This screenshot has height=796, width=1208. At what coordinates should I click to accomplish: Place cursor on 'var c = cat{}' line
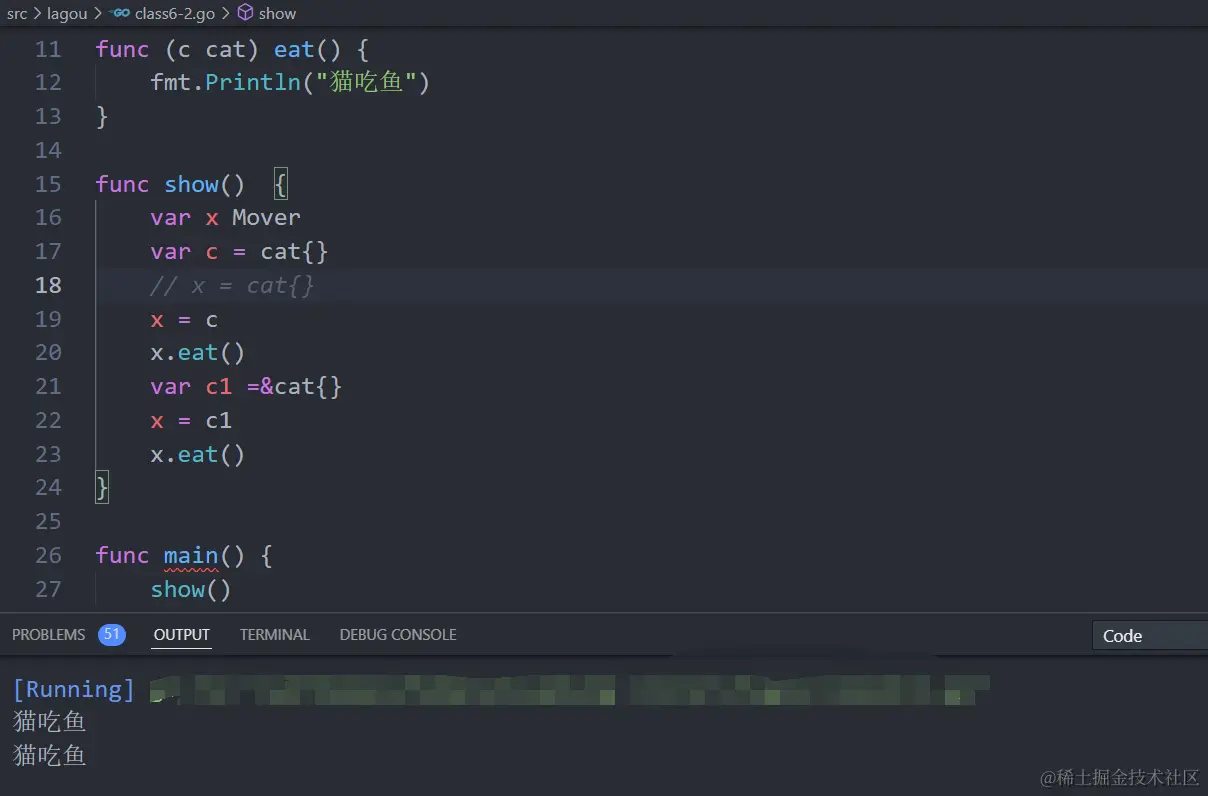(239, 251)
